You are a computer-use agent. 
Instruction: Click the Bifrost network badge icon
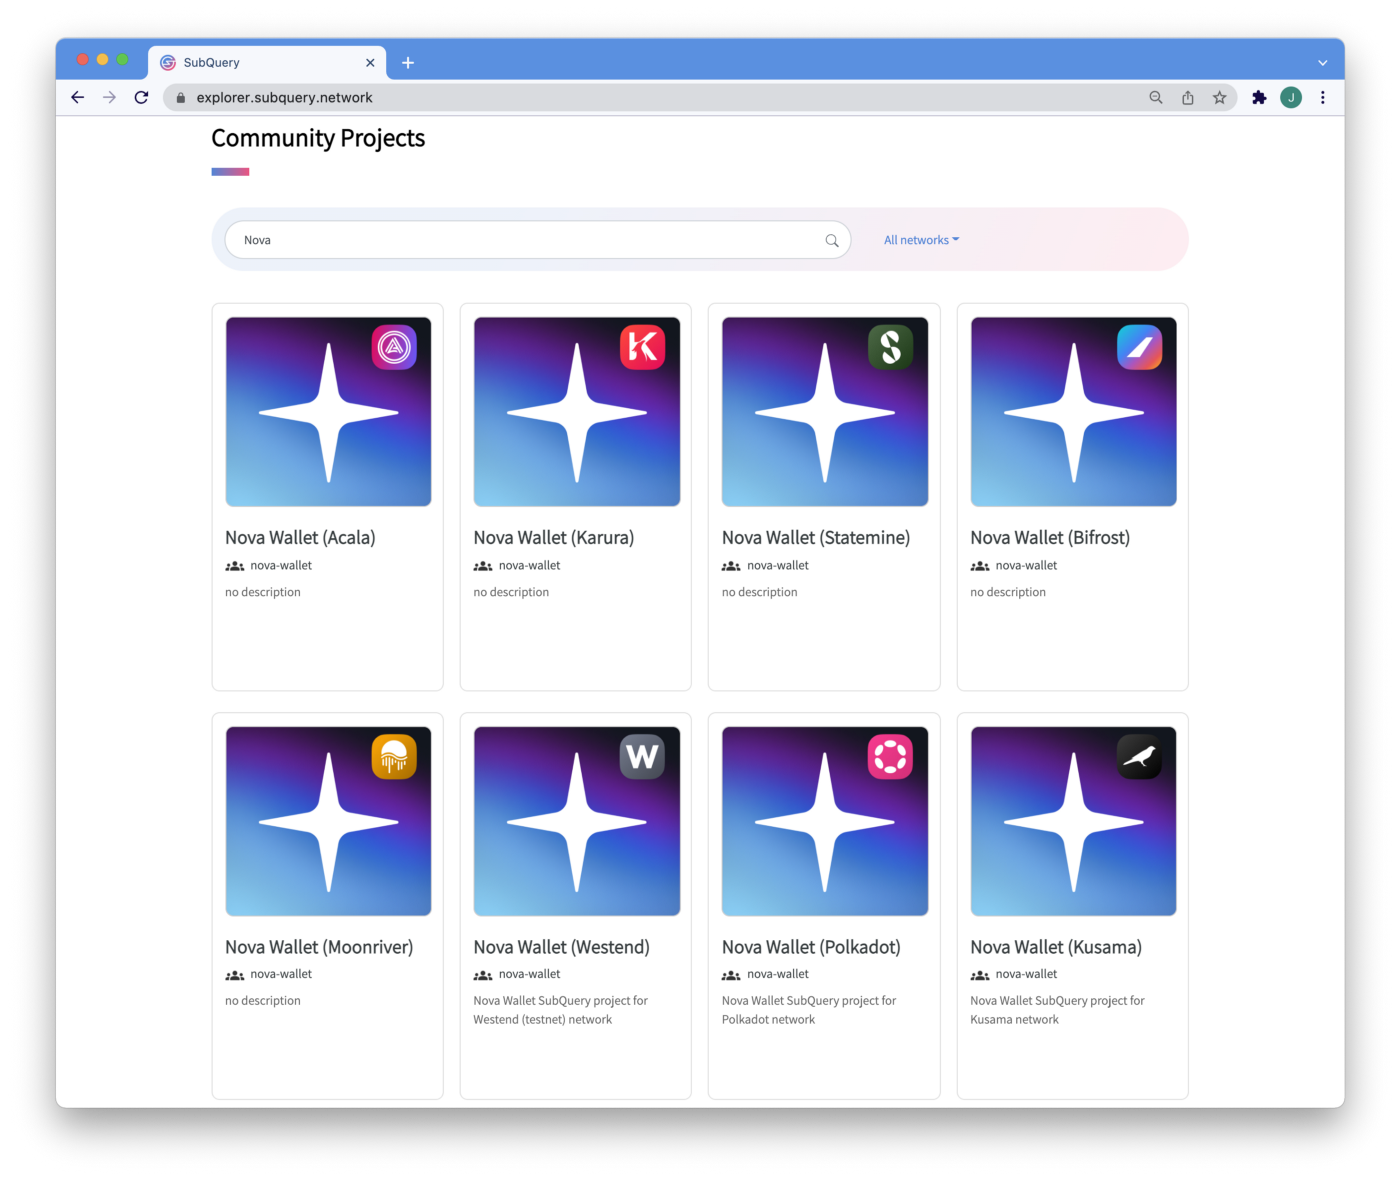click(x=1139, y=347)
